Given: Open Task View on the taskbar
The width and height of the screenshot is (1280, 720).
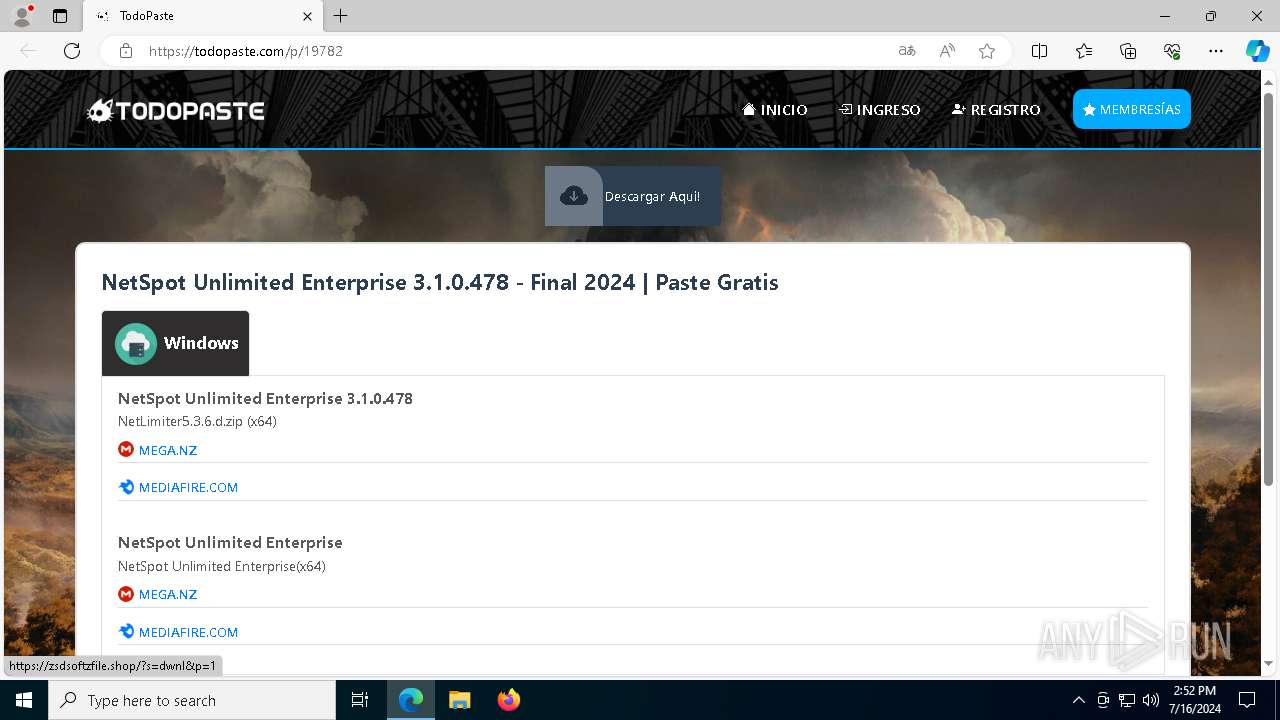Looking at the screenshot, I should pyautogui.click(x=360, y=700).
